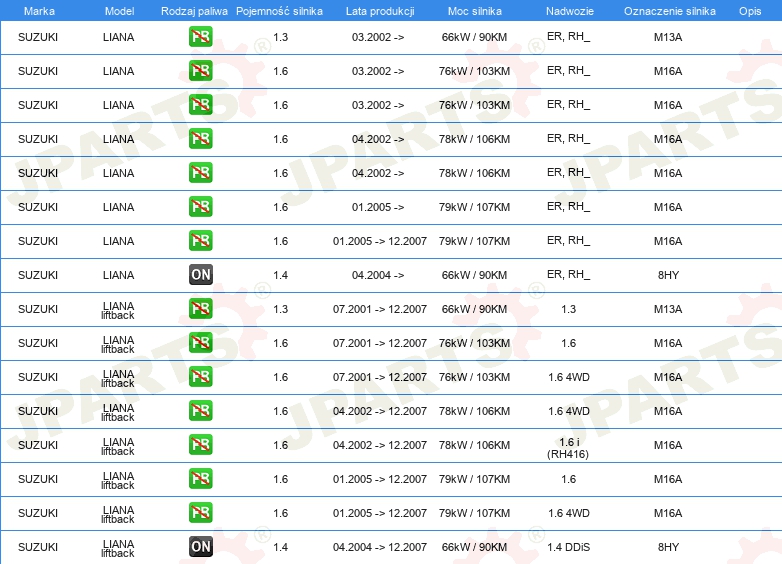Select 'SUZUKI' in the 1.3 LIANA 03.2002 row
782x564 pixels.
(x=38, y=37)
